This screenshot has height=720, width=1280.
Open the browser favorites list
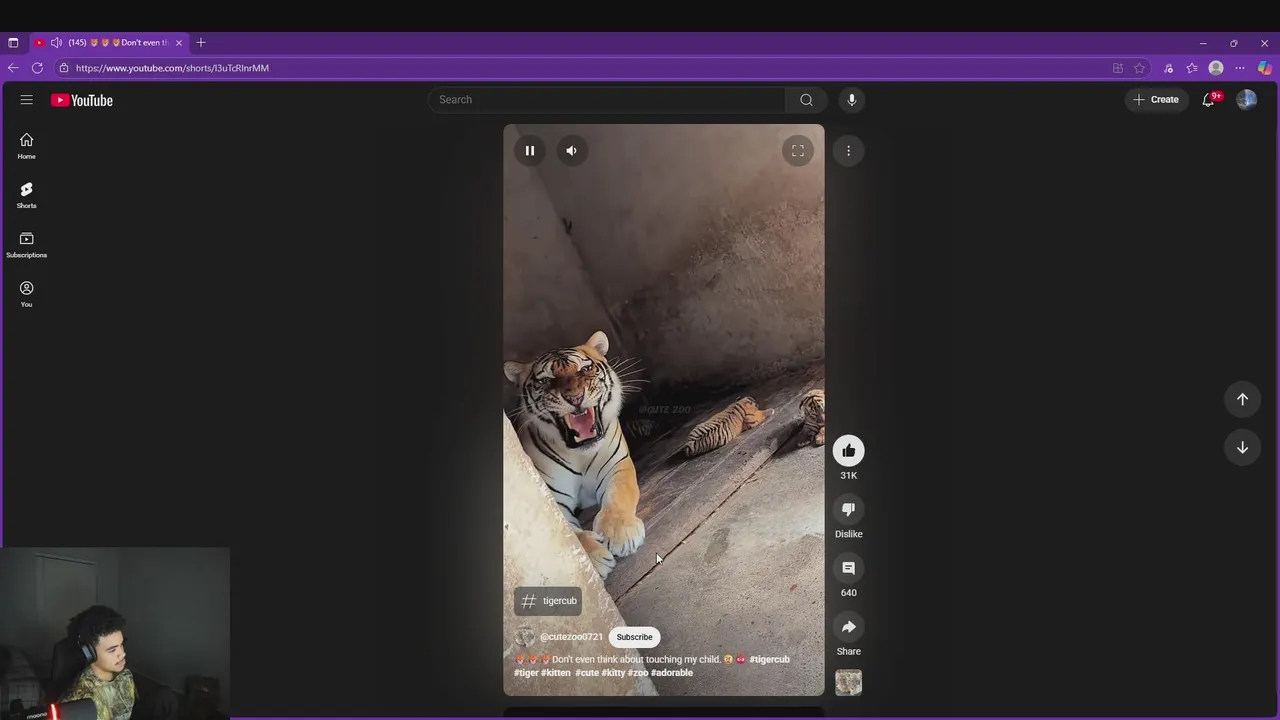(1192, 68)
